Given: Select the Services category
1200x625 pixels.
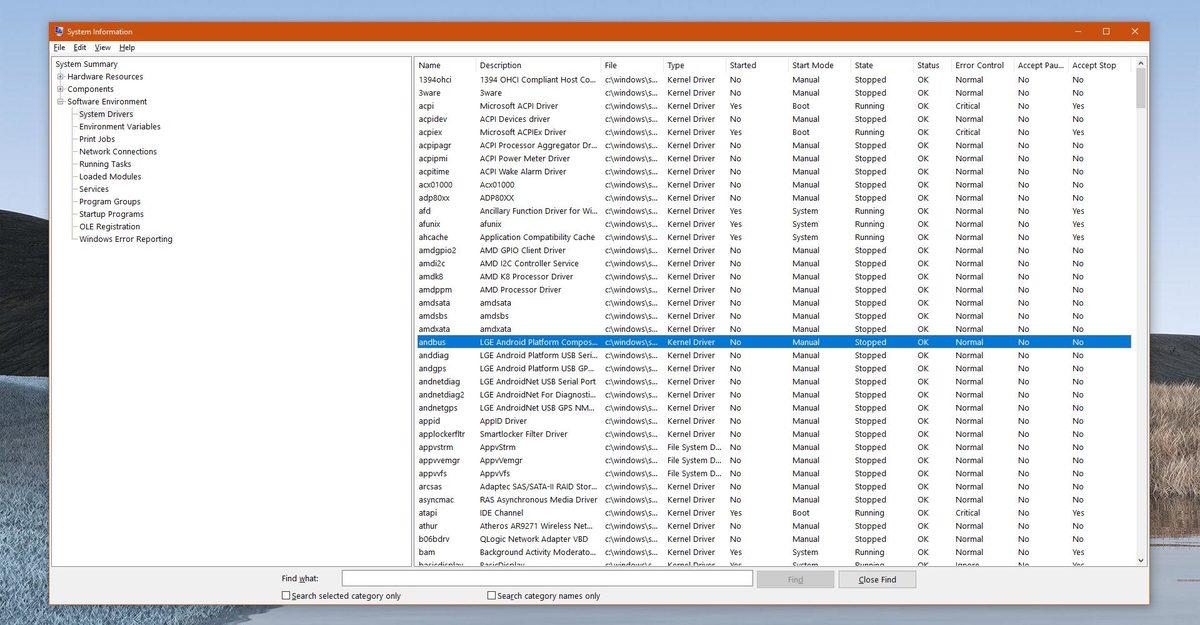Looking at the screenshot, I should (x=93, y=188).
